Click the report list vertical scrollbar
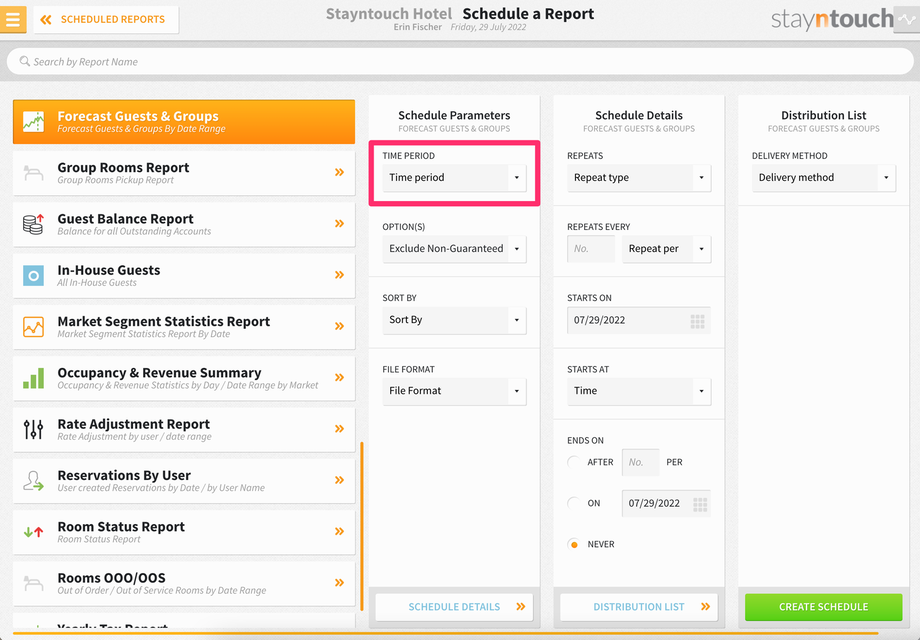Screen dimensions: 920x640 coord(362,526)
